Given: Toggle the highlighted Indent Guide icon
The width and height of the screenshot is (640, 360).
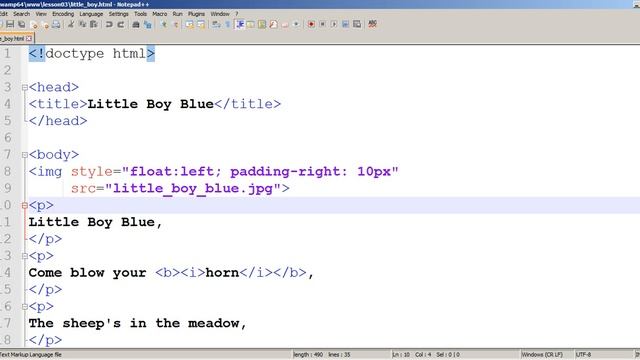Looking at the screenshot, I should point(240,24).
